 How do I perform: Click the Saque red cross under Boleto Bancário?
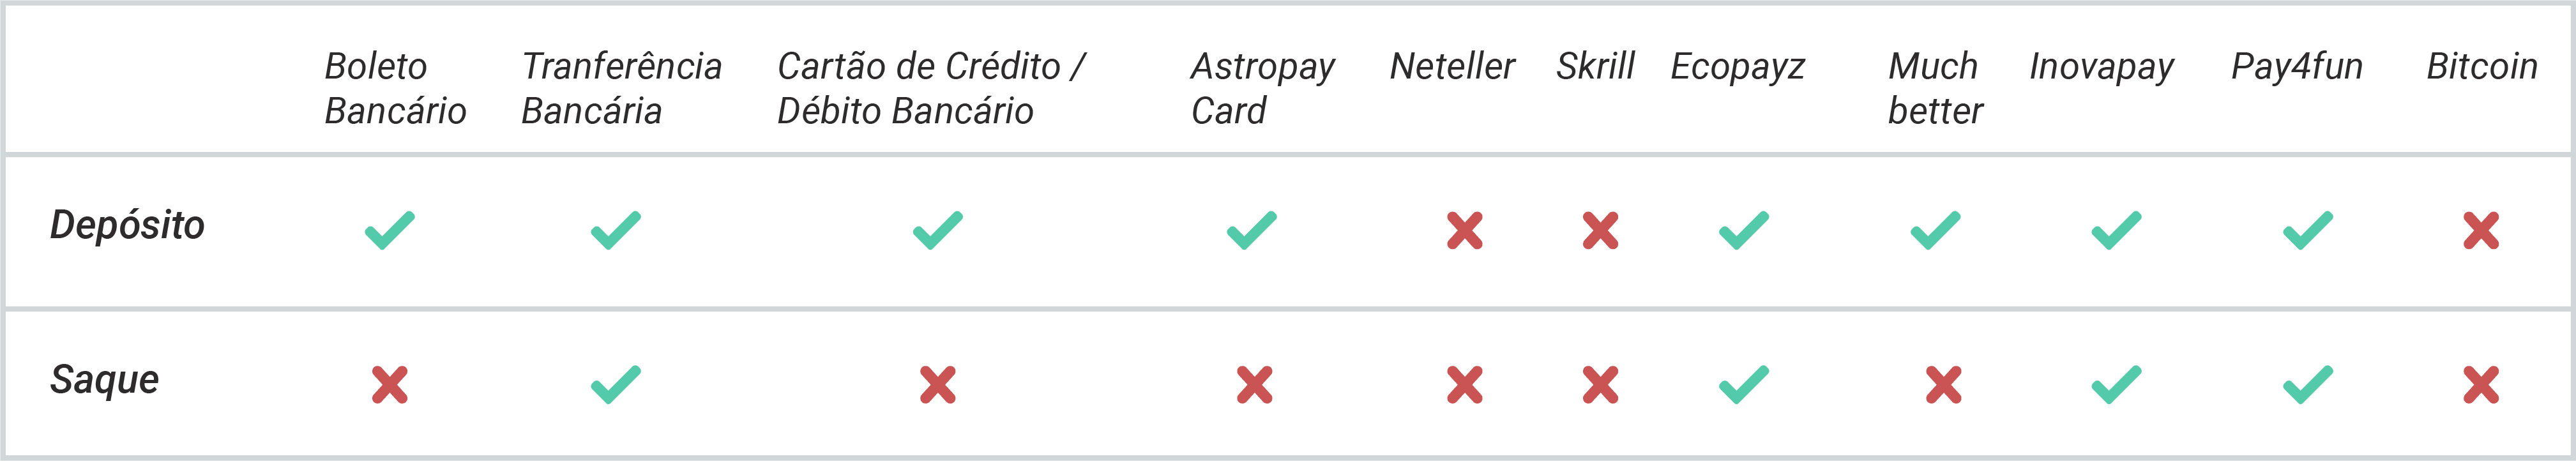(x=390, y=385)
